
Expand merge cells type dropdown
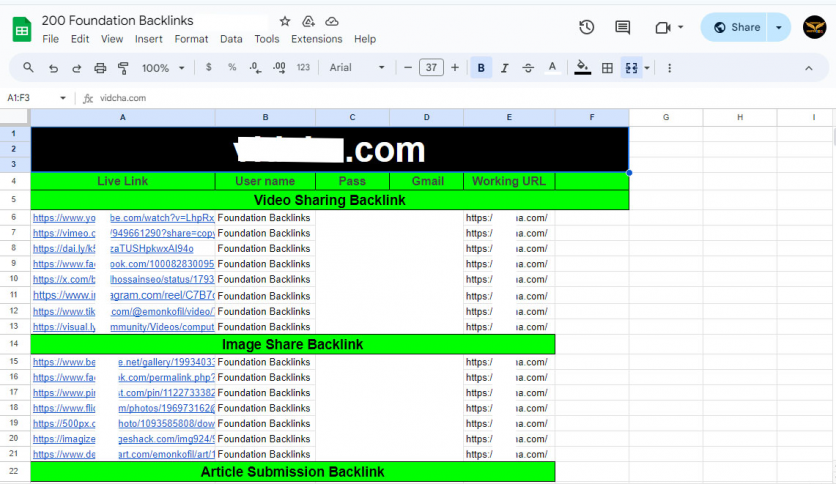[647, 68]
